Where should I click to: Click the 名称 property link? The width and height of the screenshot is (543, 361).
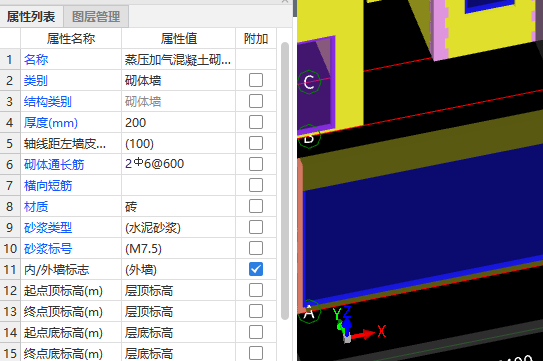(36, 60)
